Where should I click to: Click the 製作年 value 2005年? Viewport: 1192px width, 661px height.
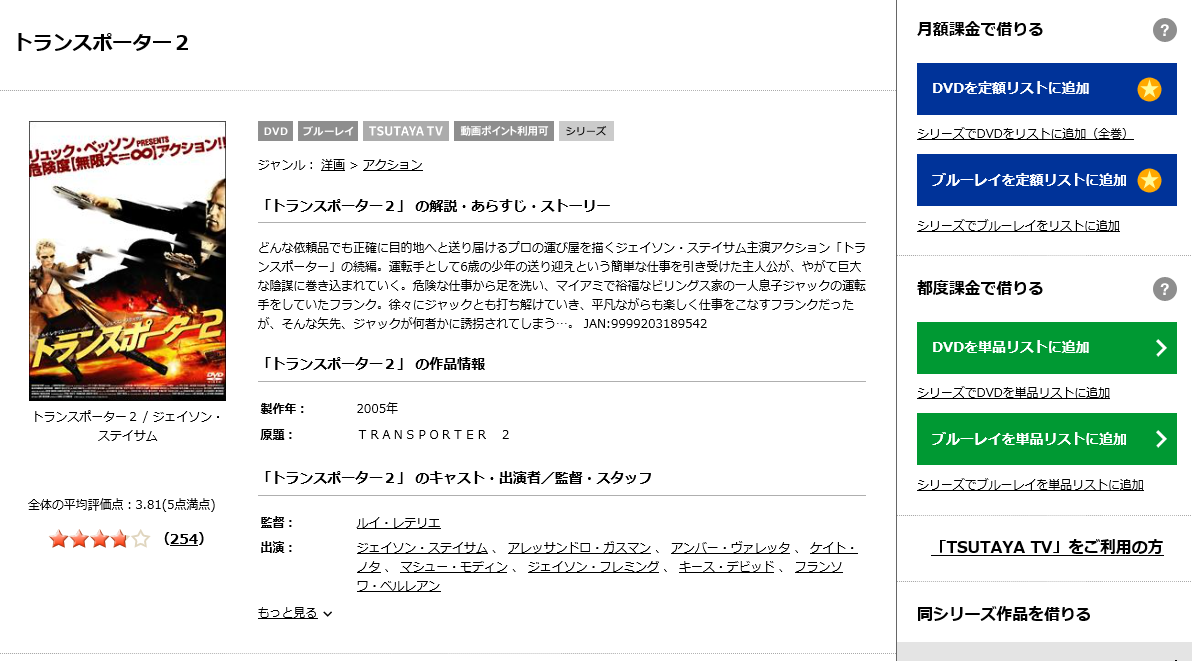pos(377,409)
